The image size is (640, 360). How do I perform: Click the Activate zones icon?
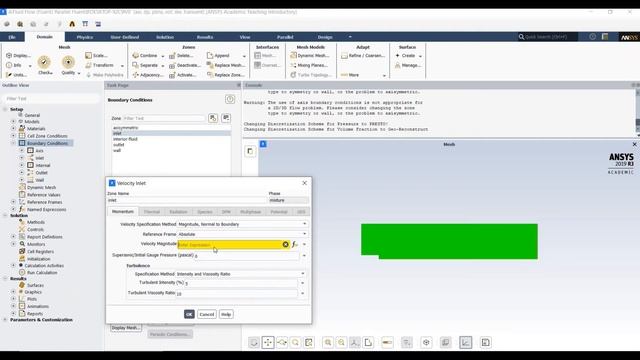coord(172,75)
